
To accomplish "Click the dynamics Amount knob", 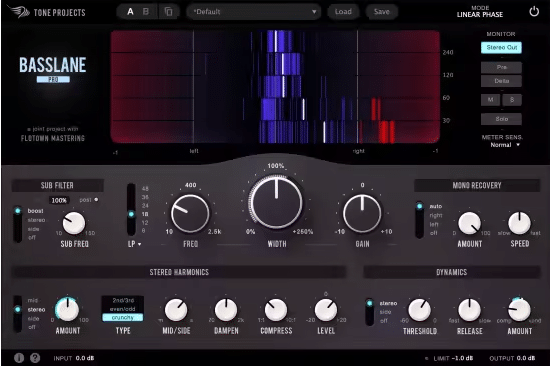I will point(519,310).
